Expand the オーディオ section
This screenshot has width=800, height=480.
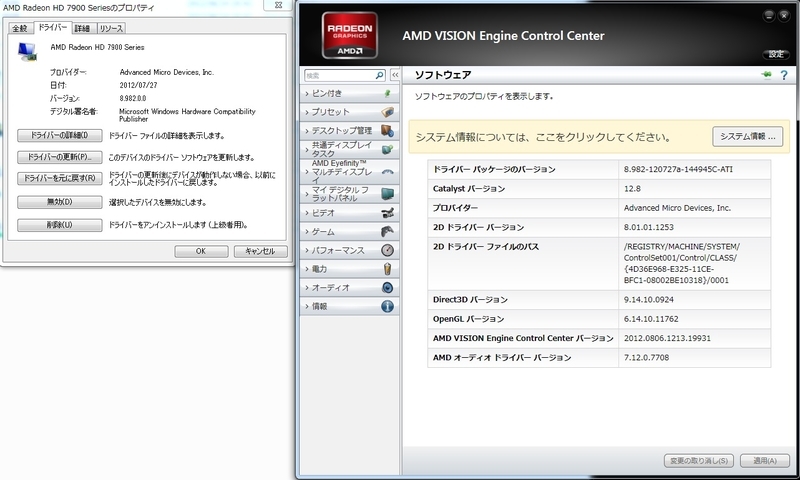(x=349, y=288)
